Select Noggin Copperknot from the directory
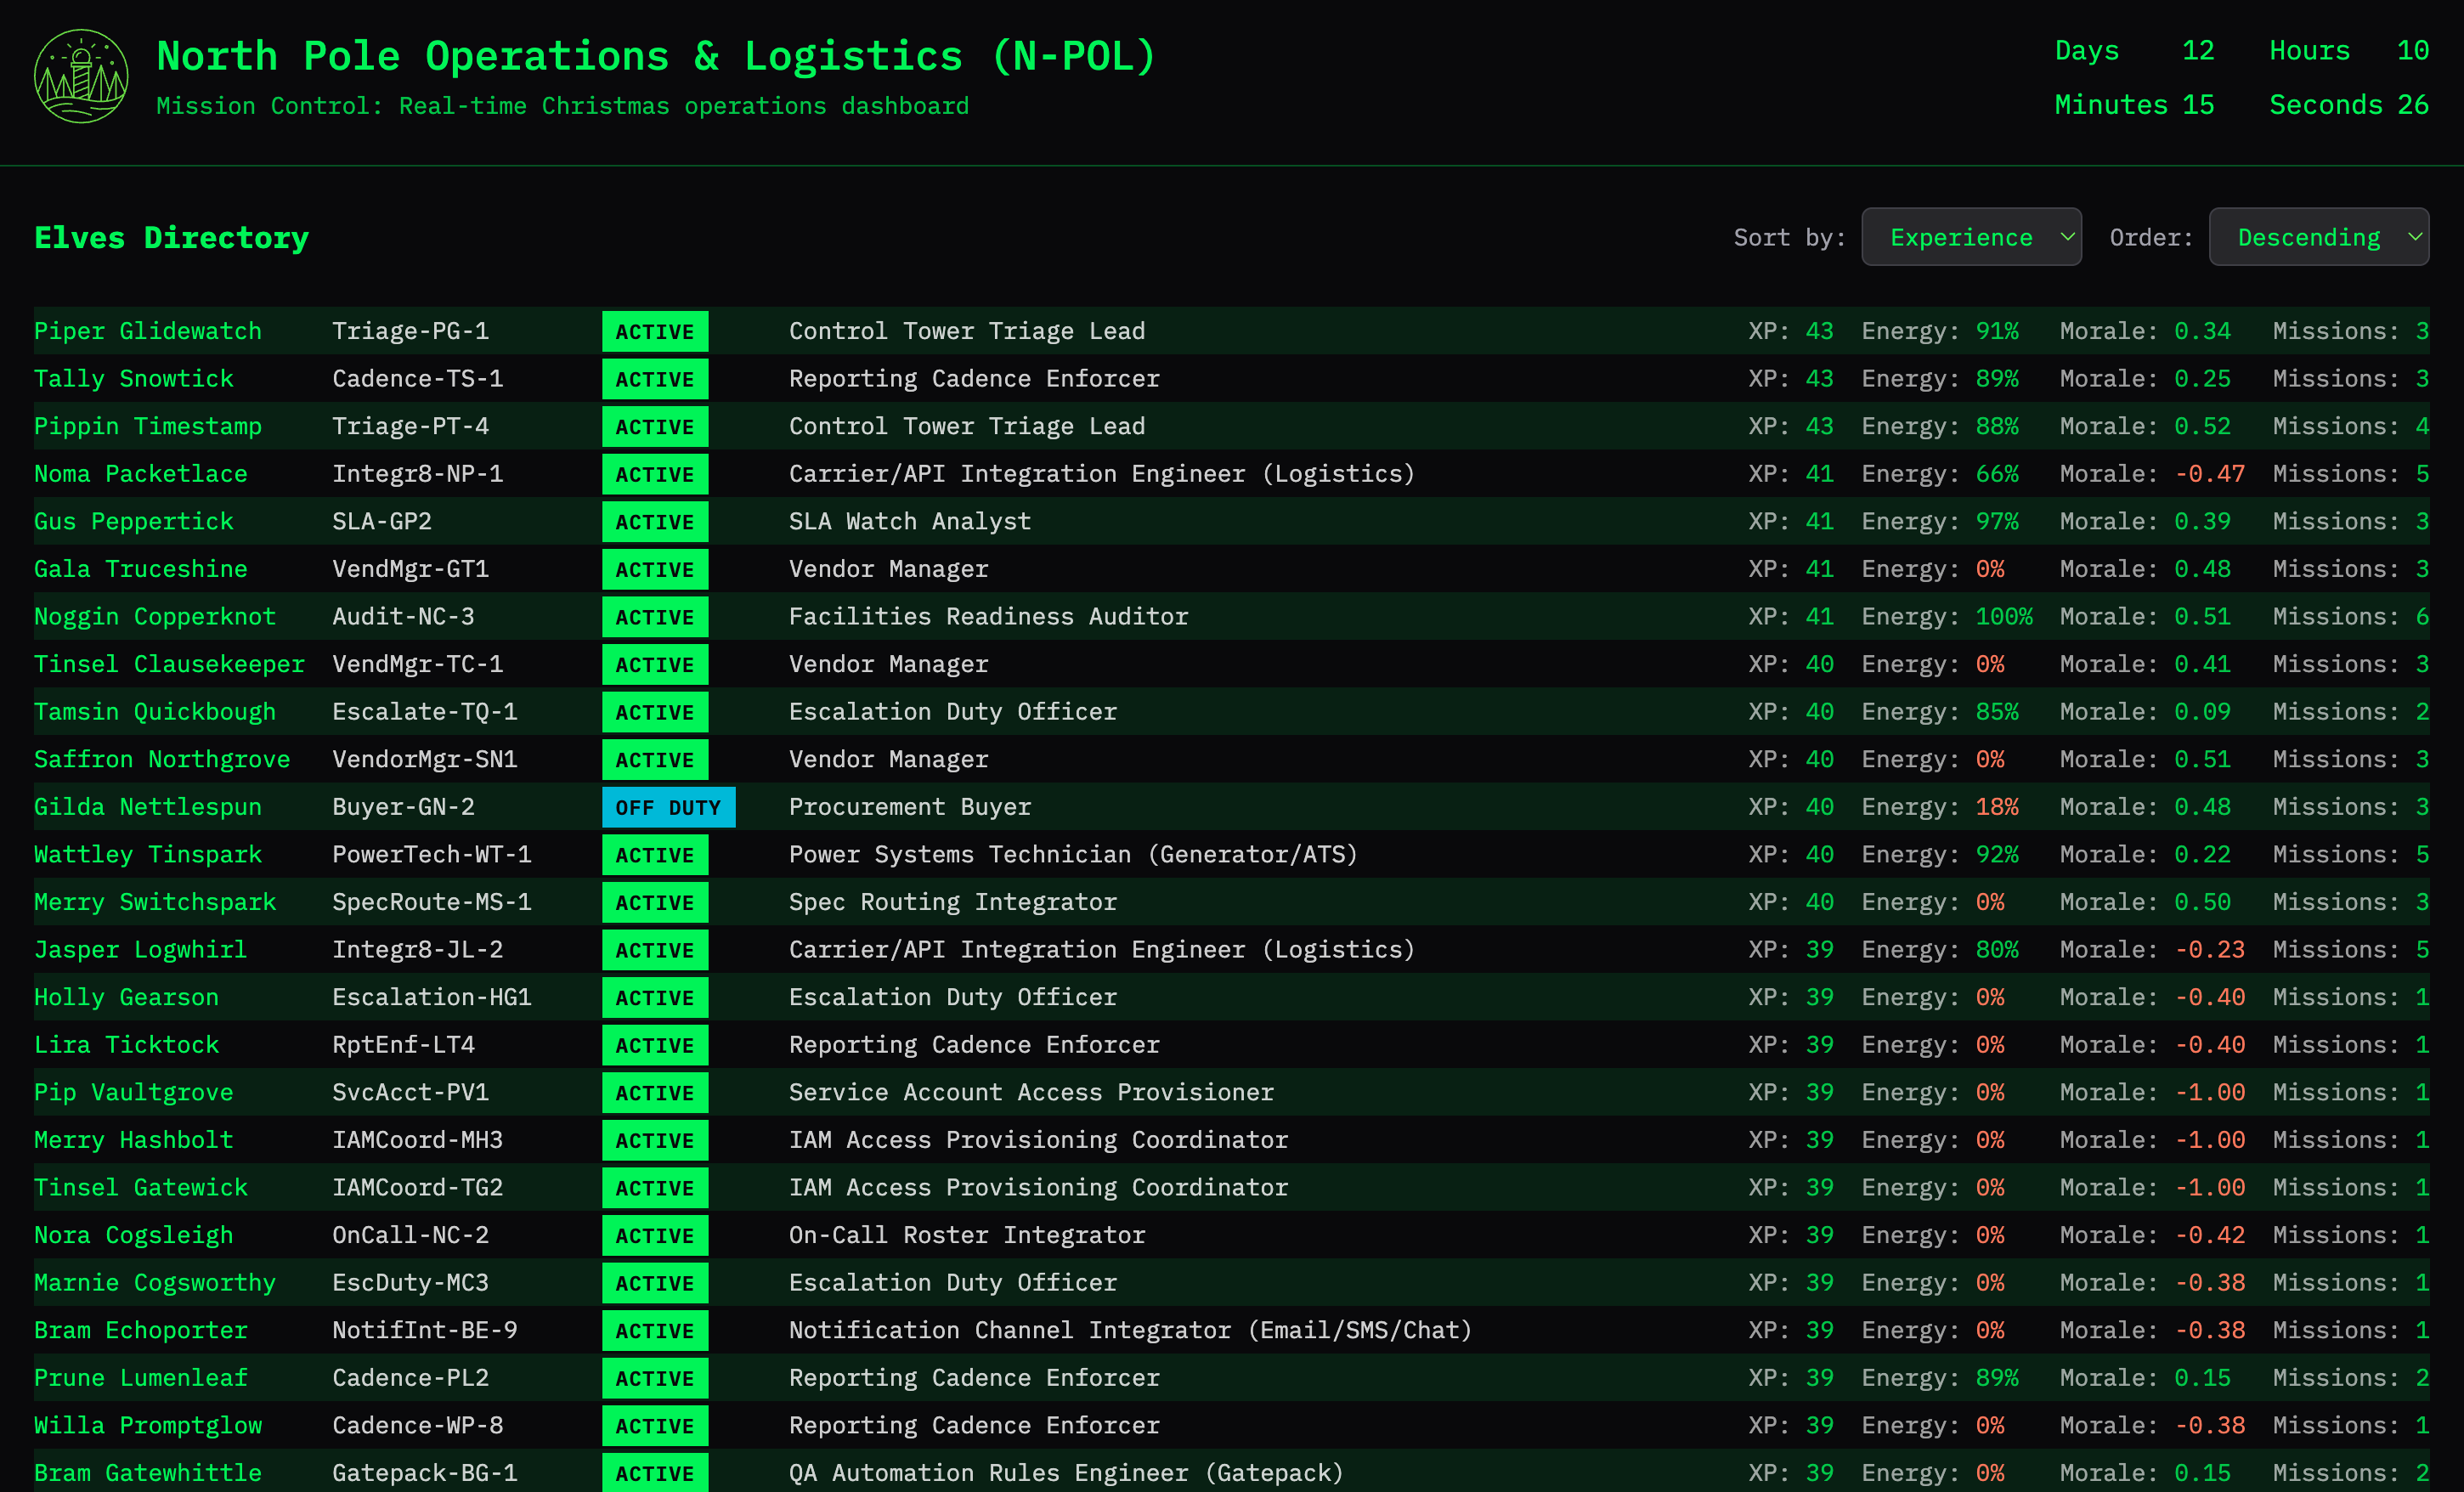The width and height of the screenshot is (2464, 1492). point(155,616)
